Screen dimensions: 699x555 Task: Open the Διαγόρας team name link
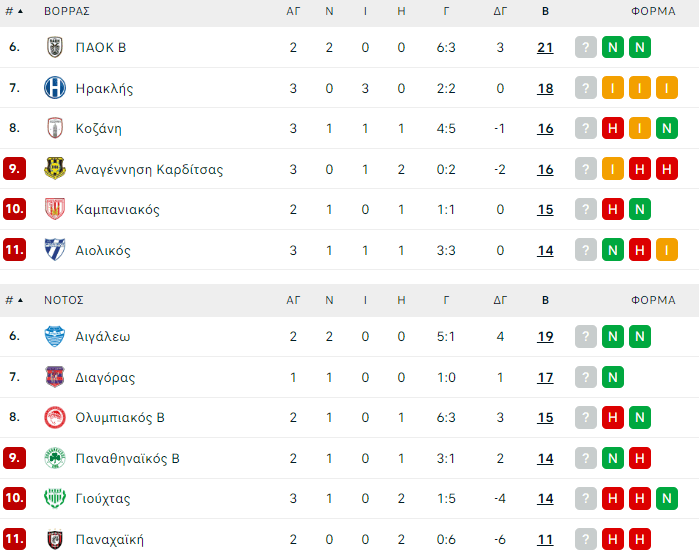click(105, 377)
